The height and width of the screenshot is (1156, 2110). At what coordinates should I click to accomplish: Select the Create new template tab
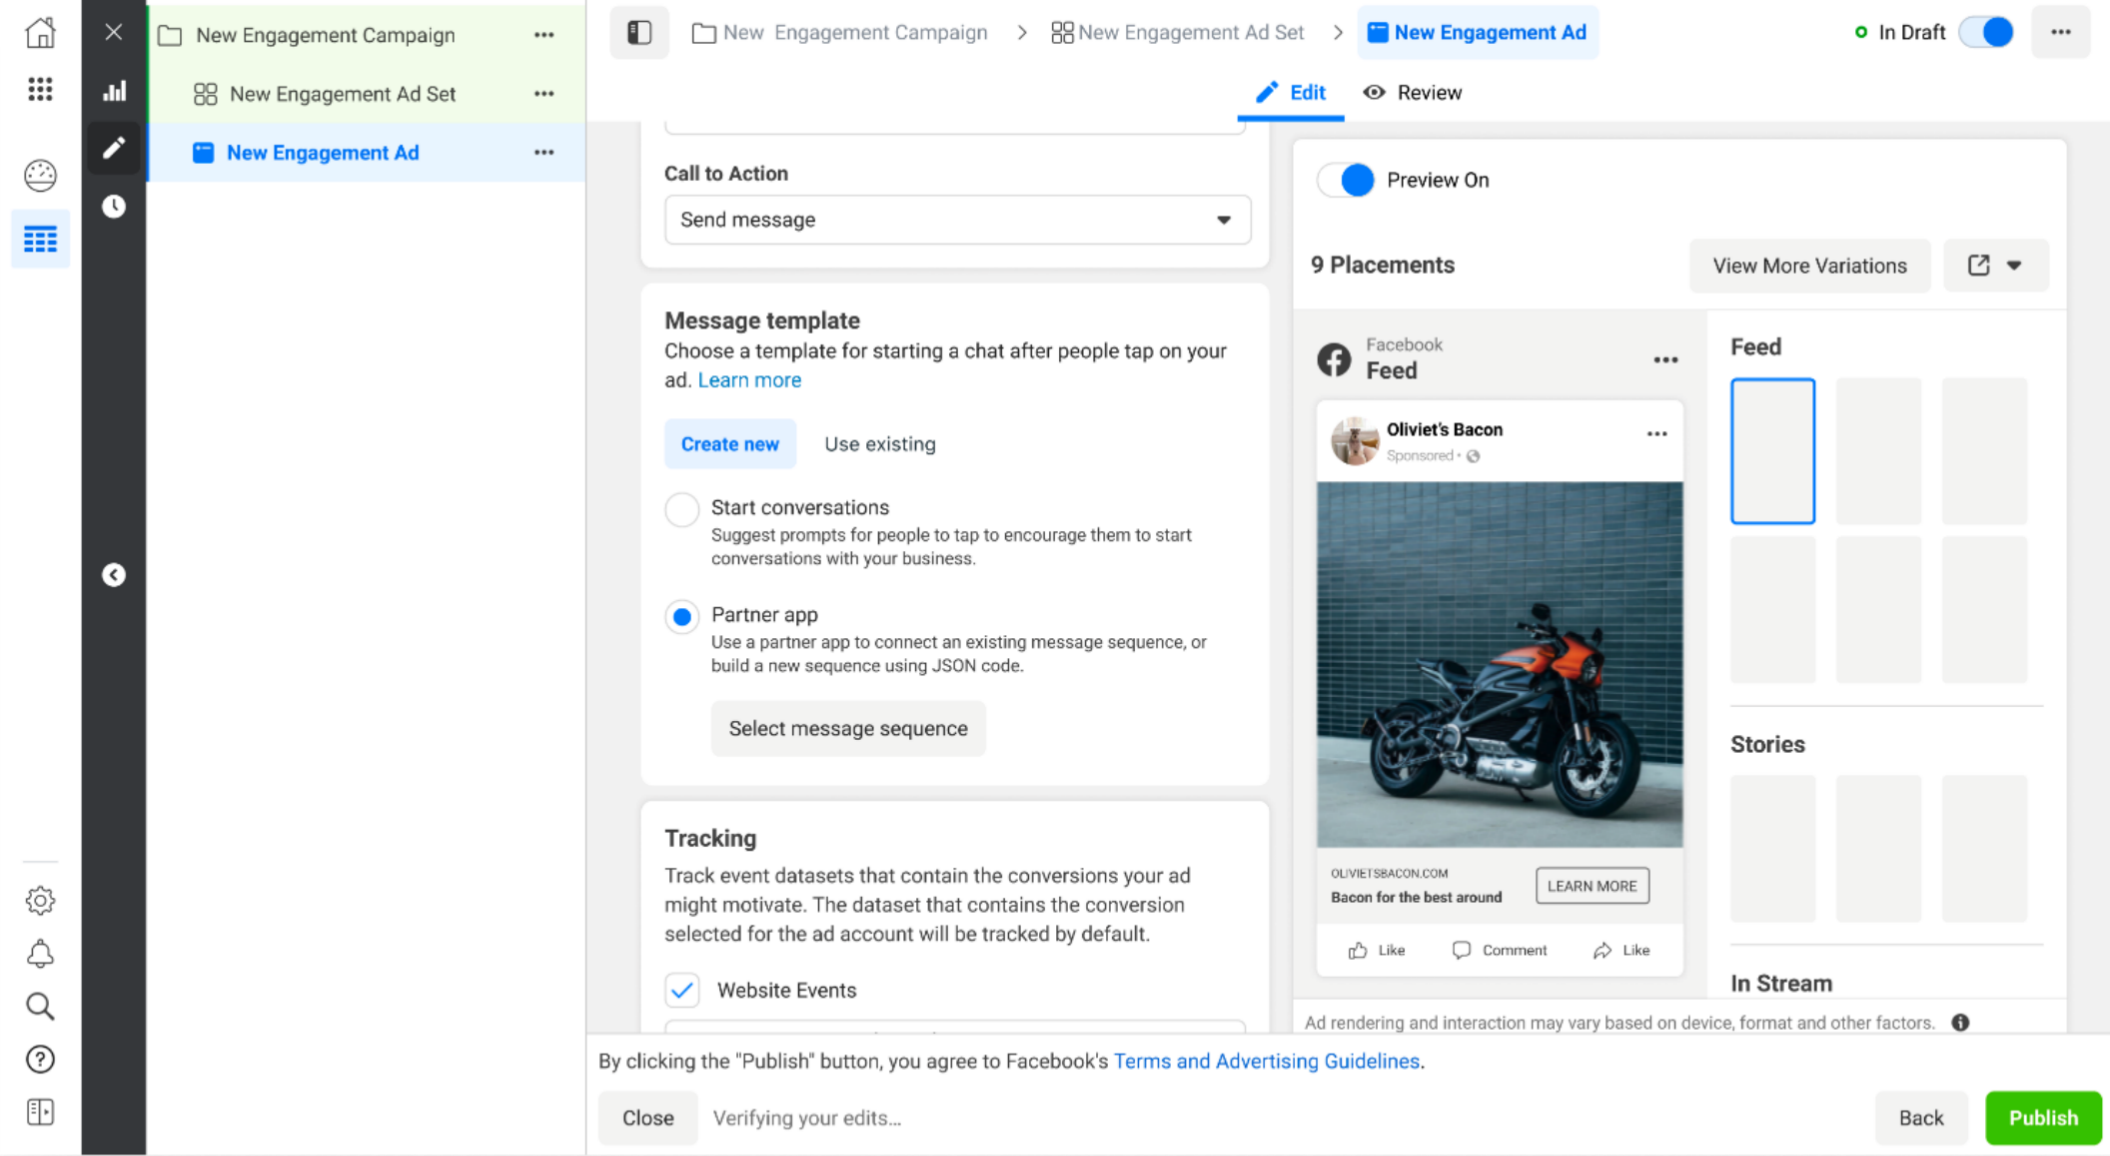730,444
